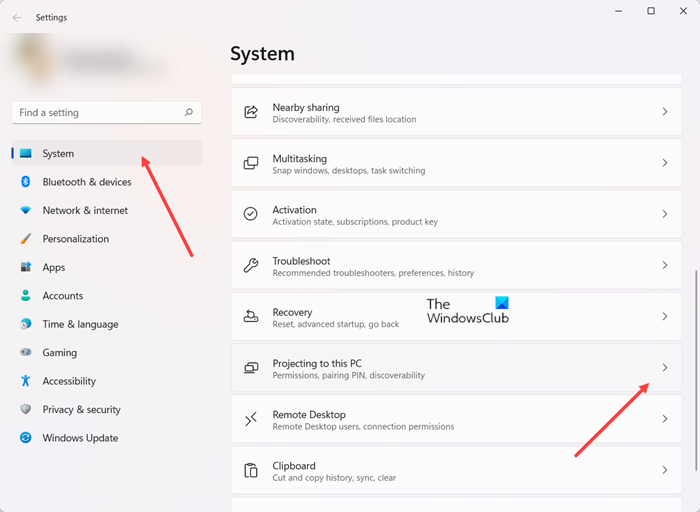Open the Multitasking settings row
The height and width of the screenshot is (512, 700).
450,163
